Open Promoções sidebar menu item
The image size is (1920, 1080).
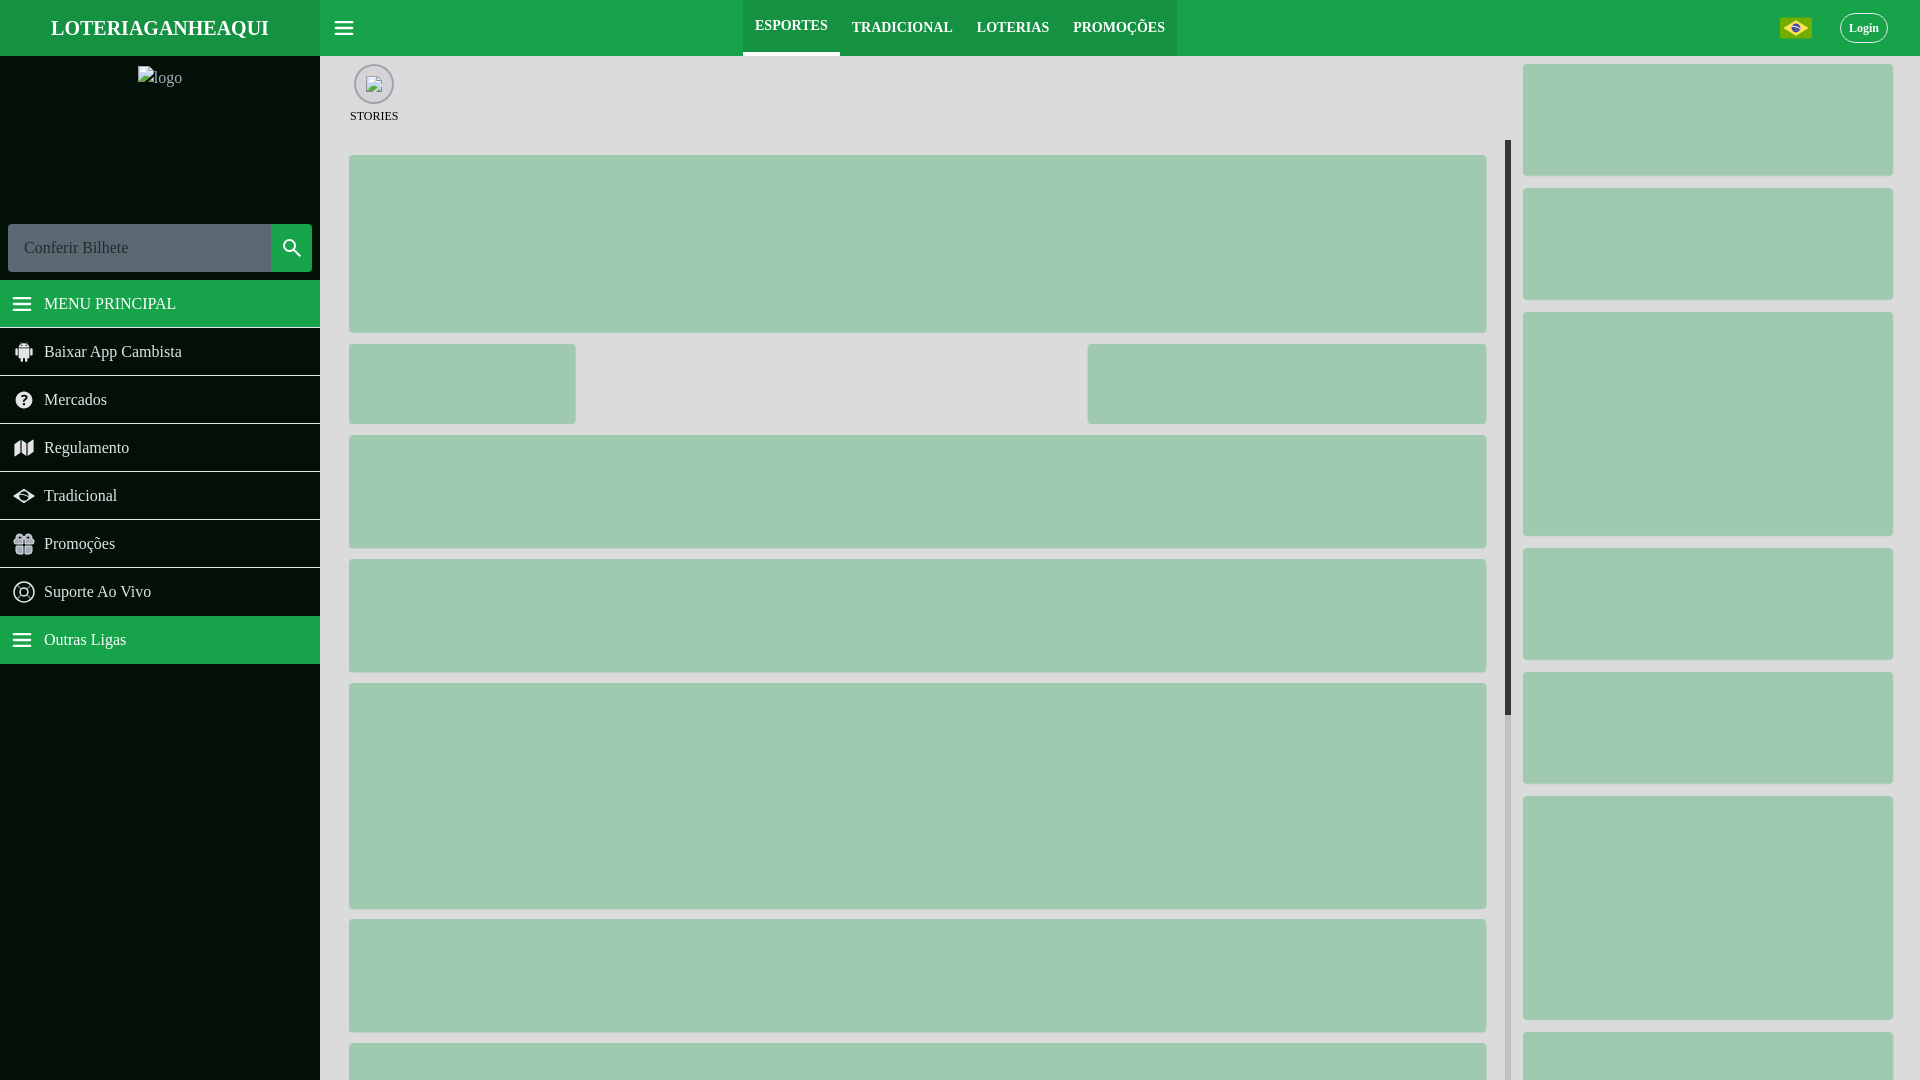160,544
